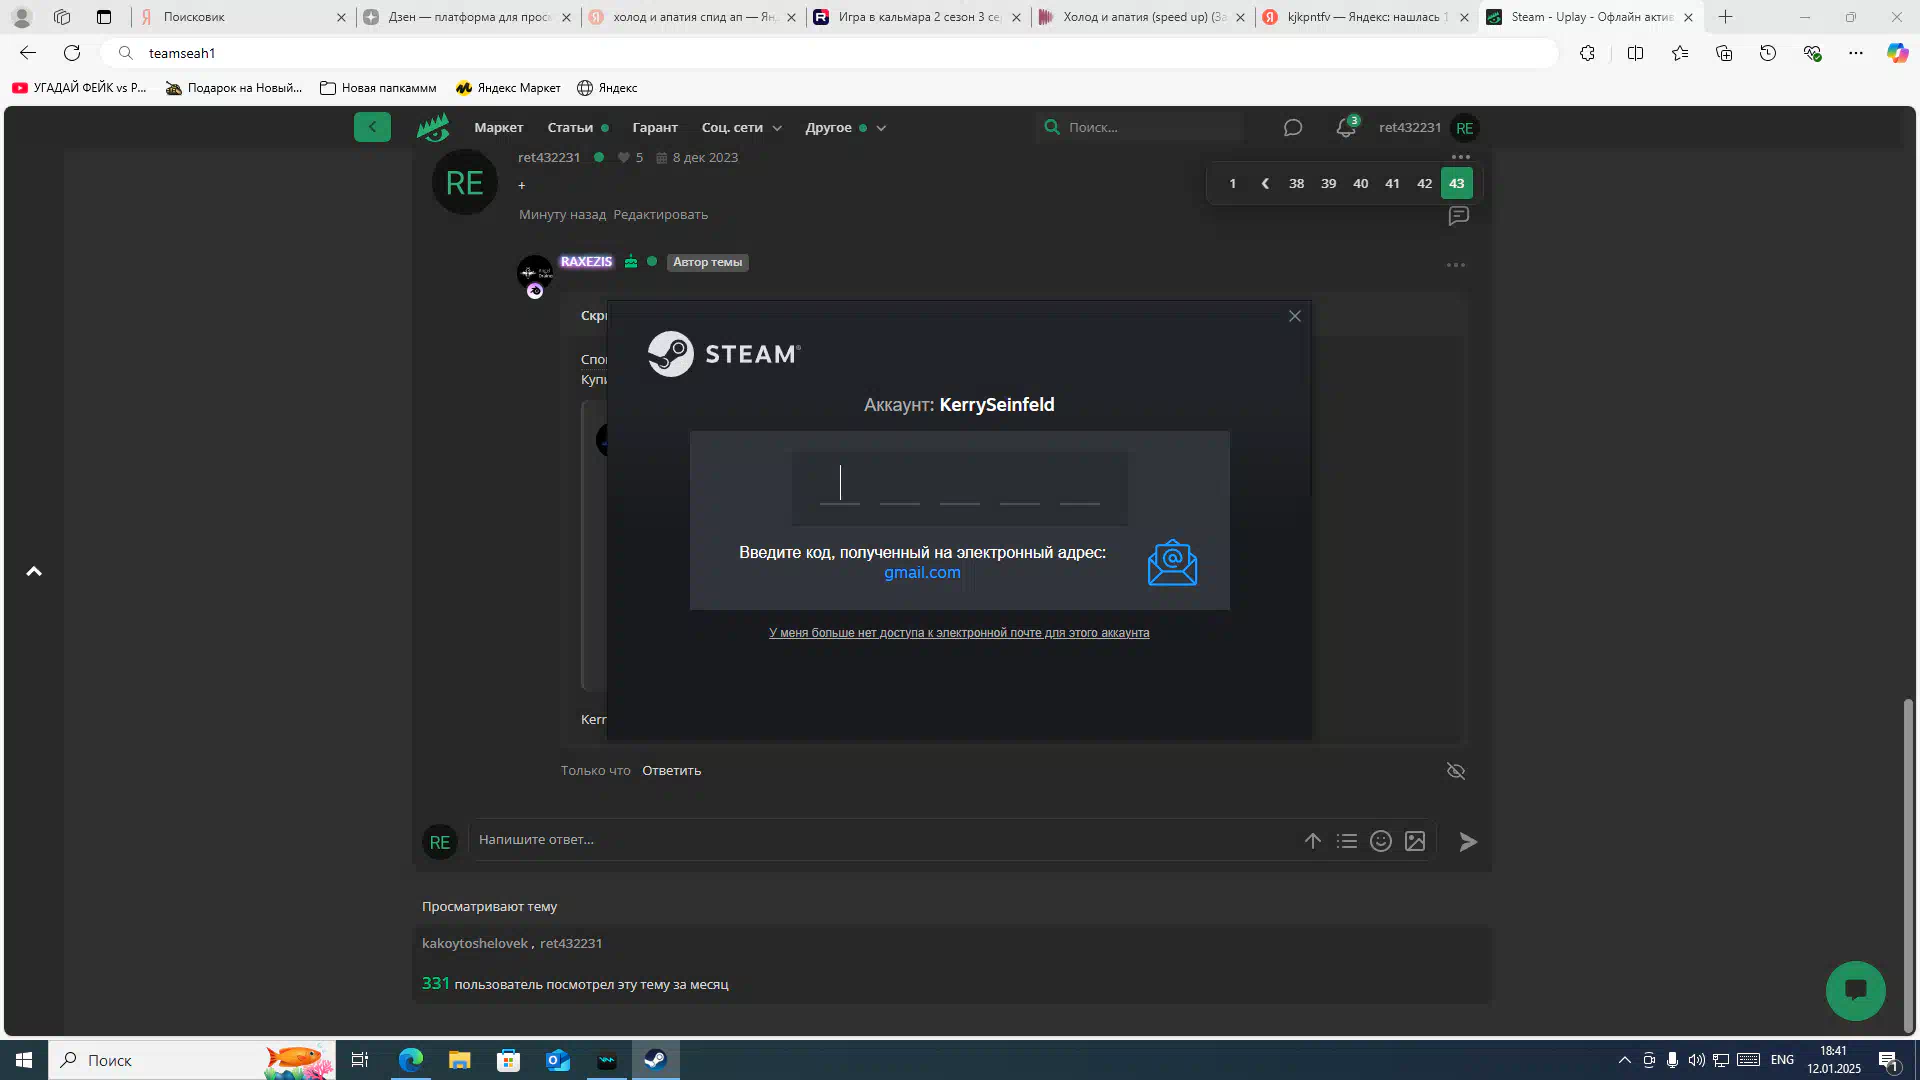The image size is (1920, 1080).
Task: Open RAXEZIS profile name
Action: point(586,262)
